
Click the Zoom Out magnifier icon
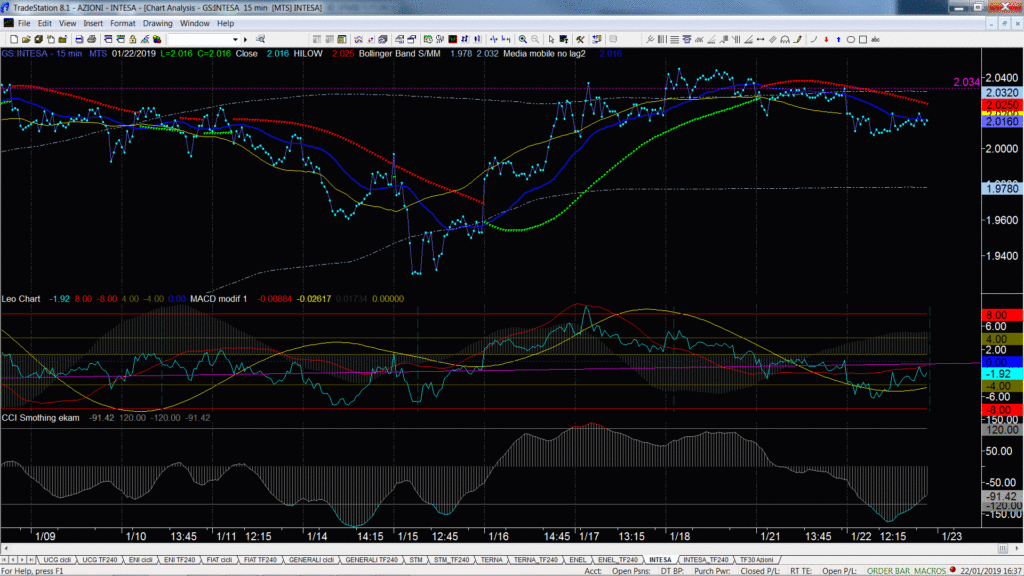(x=535, y=39)
